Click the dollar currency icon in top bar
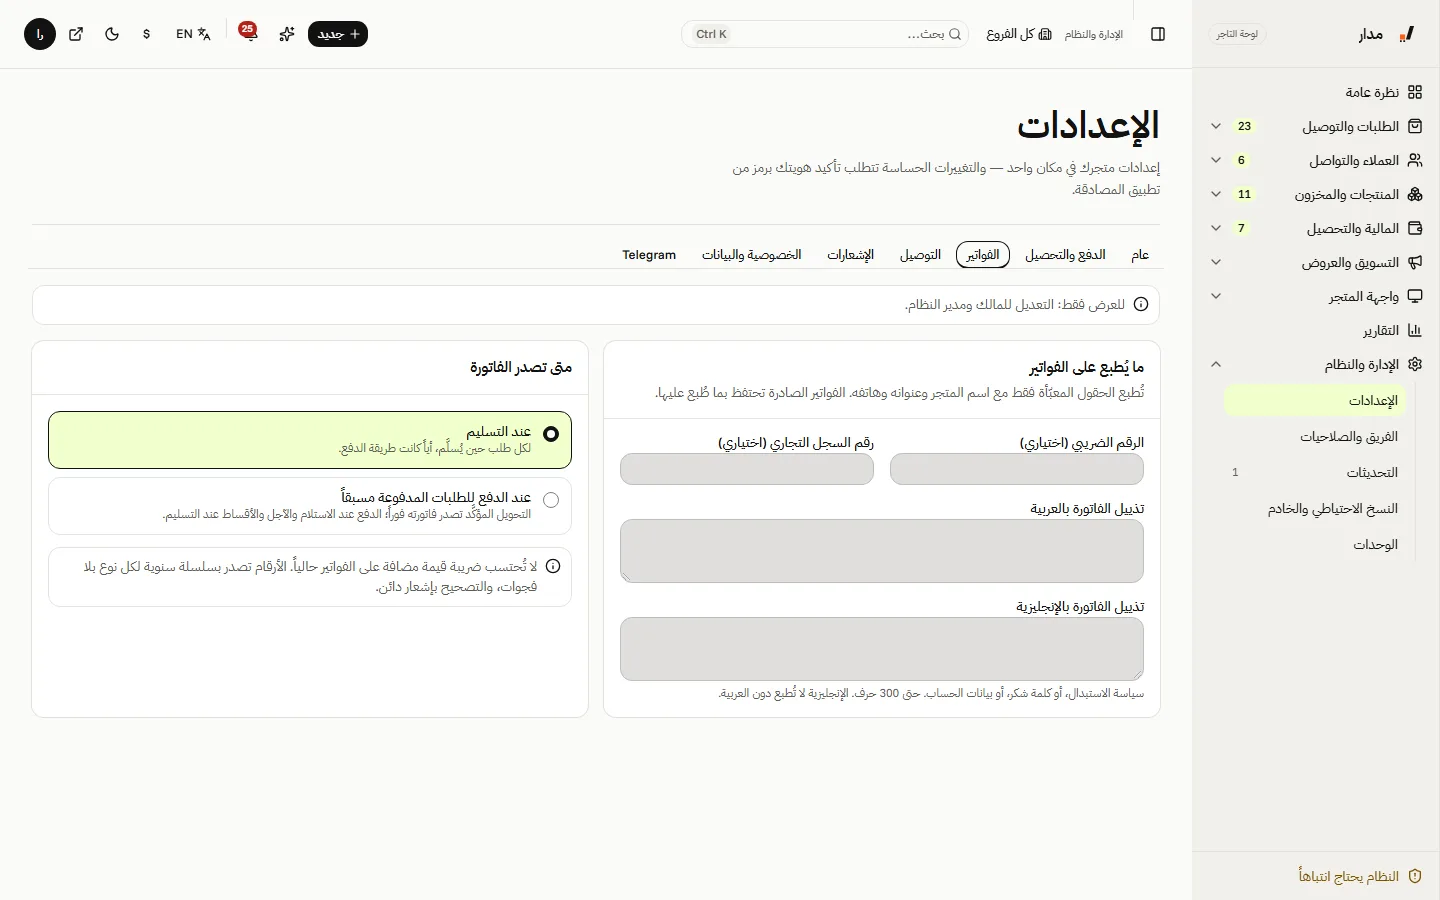The height and width of the screenshot is (900, 1440). point(147,34)
